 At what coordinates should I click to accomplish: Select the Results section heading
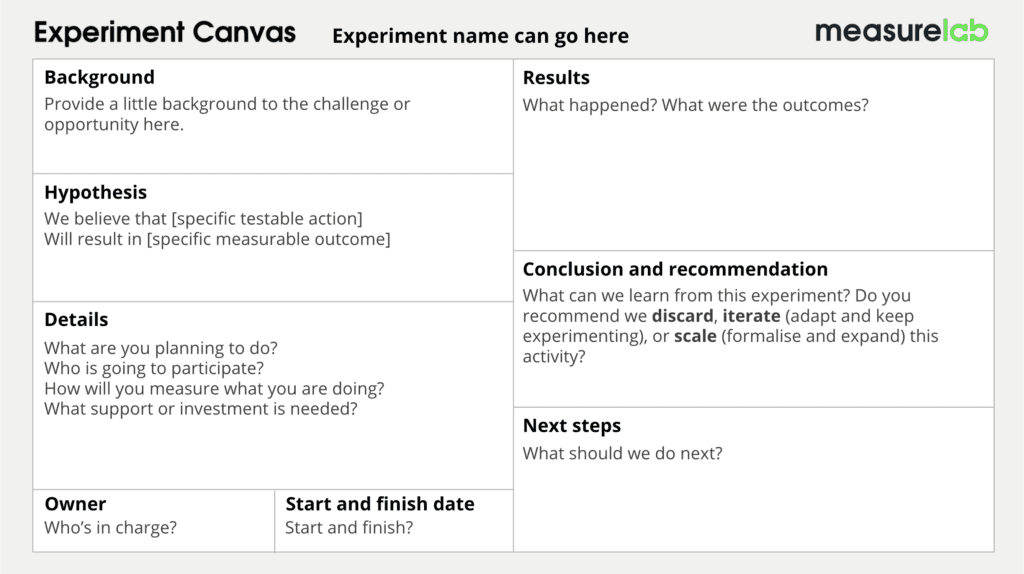point(556,78)
